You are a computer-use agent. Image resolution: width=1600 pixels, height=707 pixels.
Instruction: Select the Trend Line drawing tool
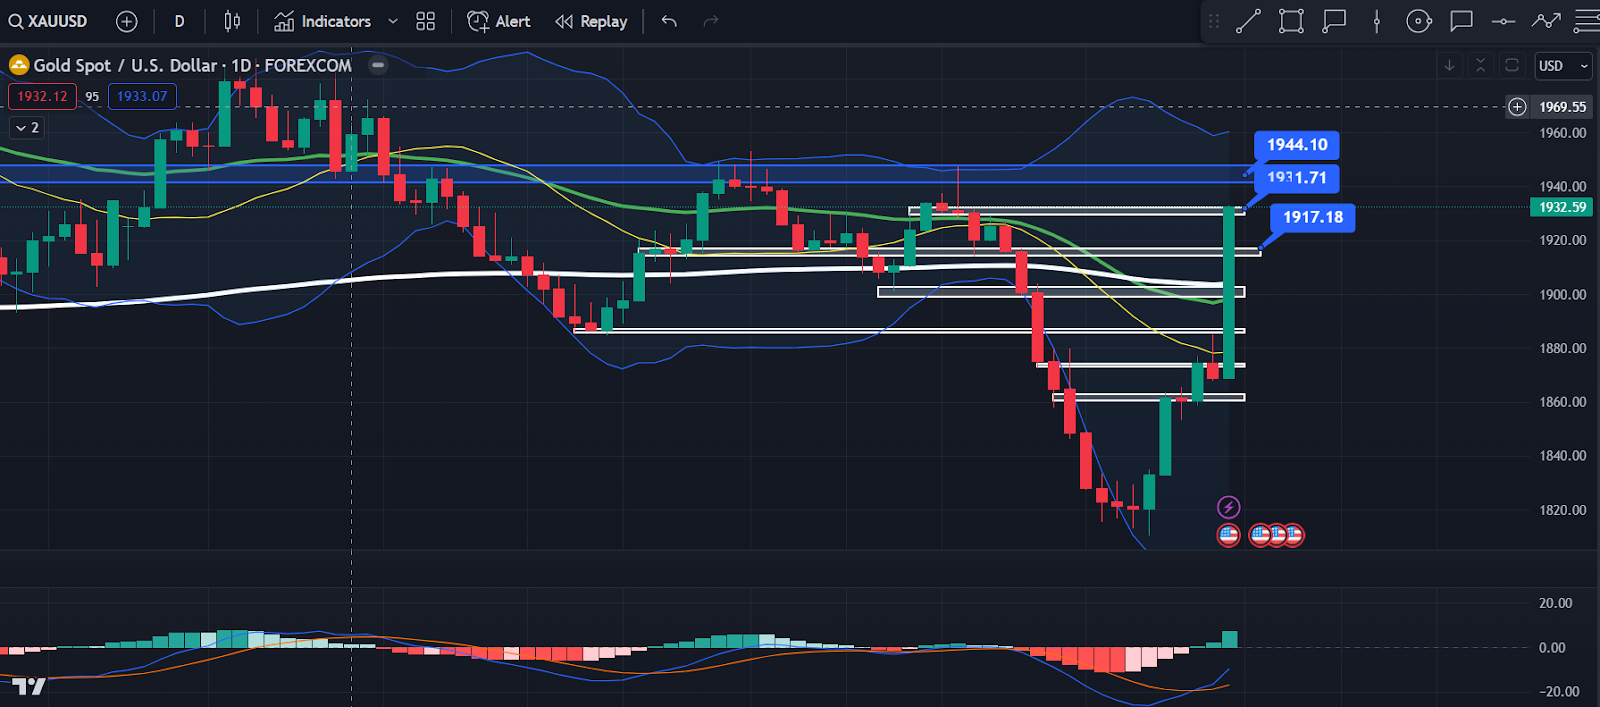click(x=1248, y=21)
